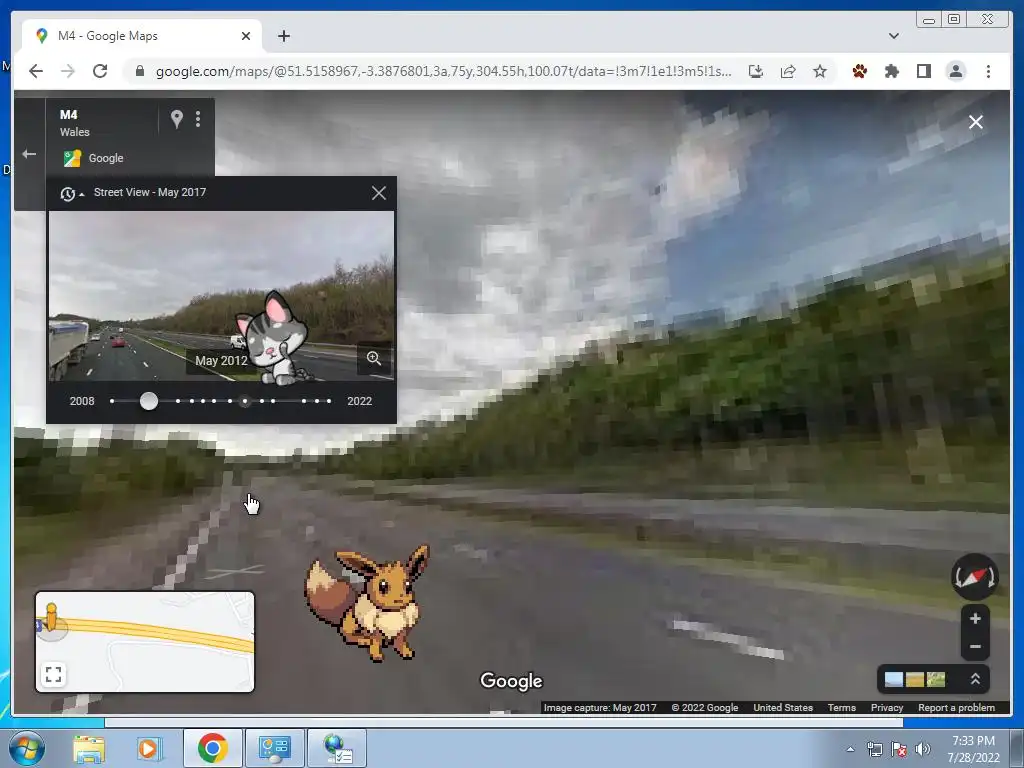Open May 2012 imagery with magnifier
The image size is (1024, 768).
pyautogui.click(x=374, y=358)
